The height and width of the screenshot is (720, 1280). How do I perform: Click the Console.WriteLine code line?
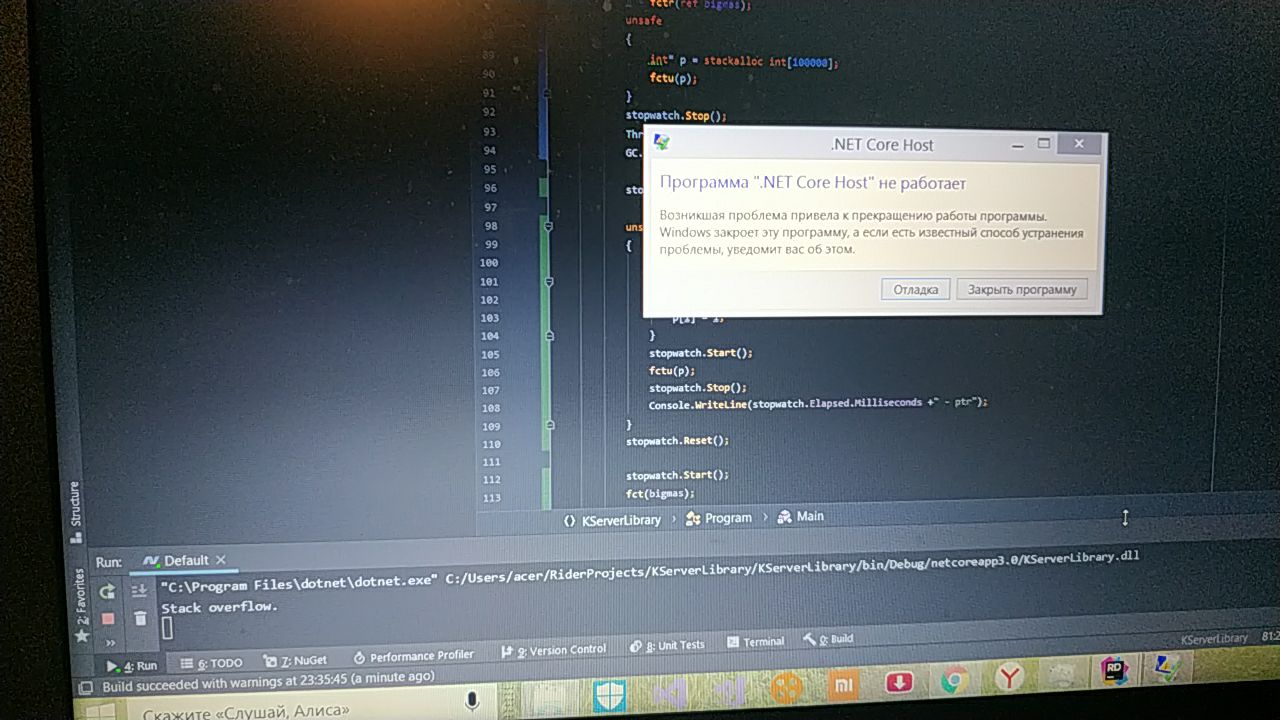click(818, 403)
